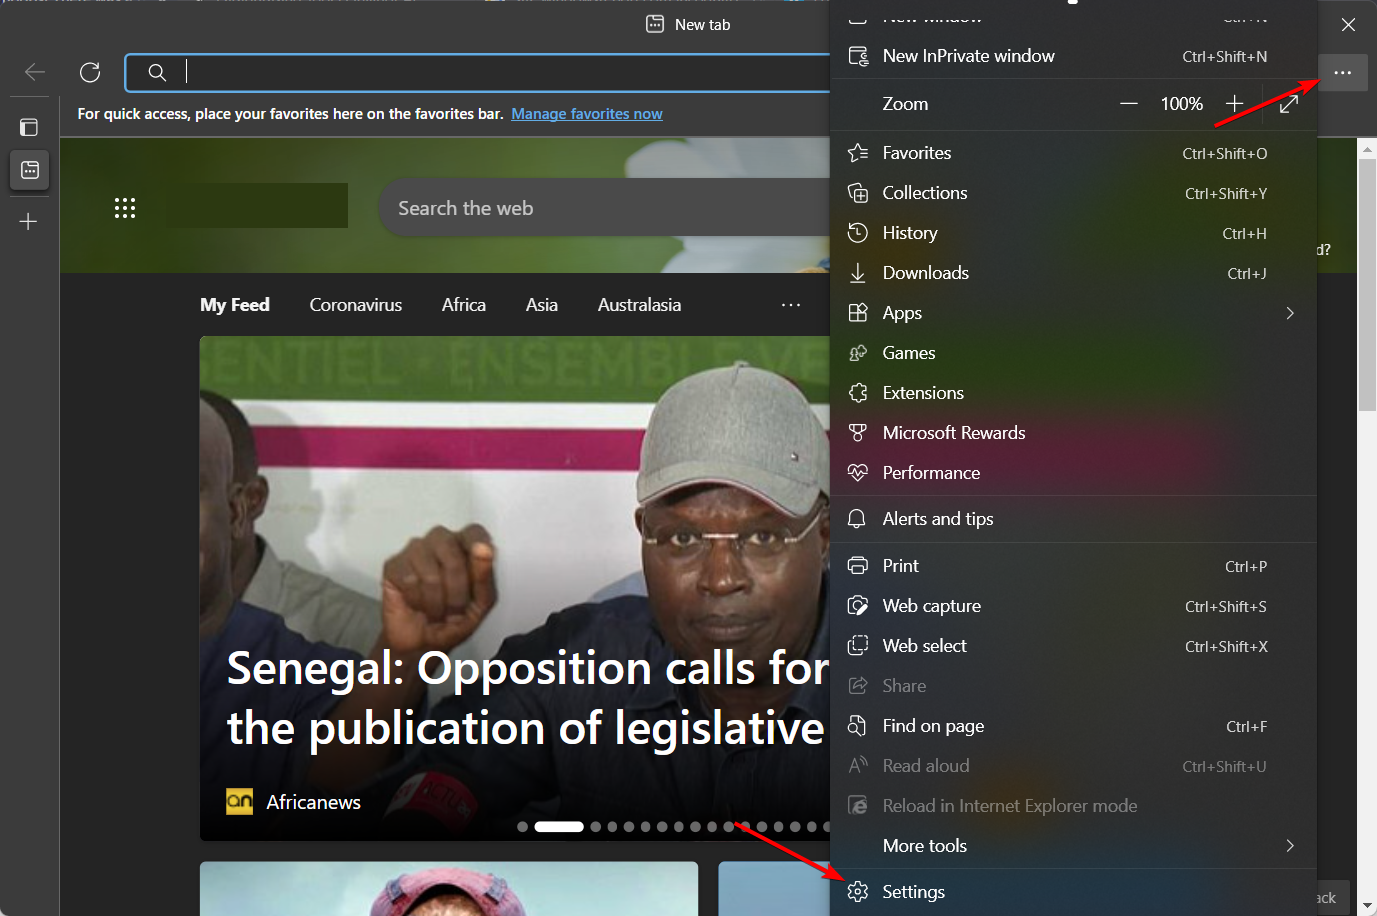The image size is (1377, 916).
Task: Click the New InPrivate window icon
Action: [x=858, y=56]
